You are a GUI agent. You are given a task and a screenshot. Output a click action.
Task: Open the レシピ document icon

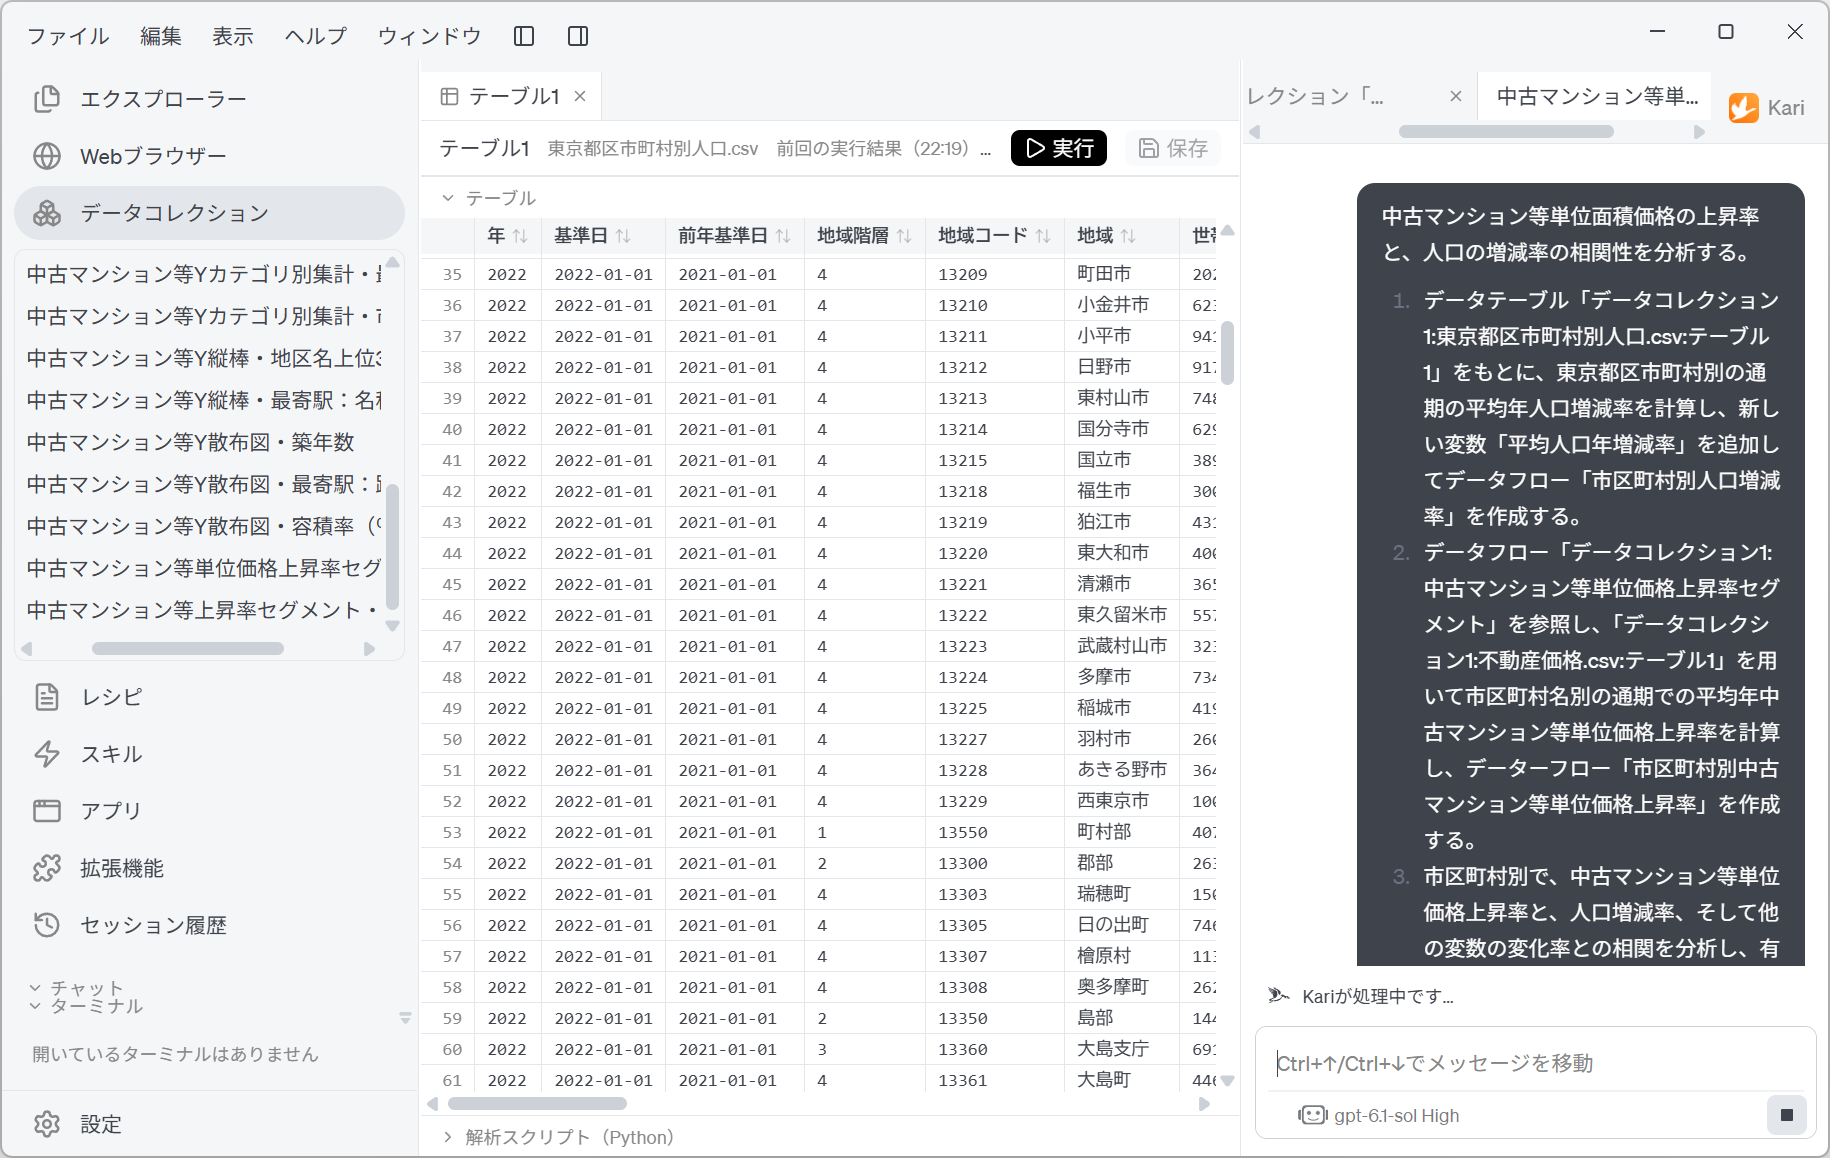(47, 697)
